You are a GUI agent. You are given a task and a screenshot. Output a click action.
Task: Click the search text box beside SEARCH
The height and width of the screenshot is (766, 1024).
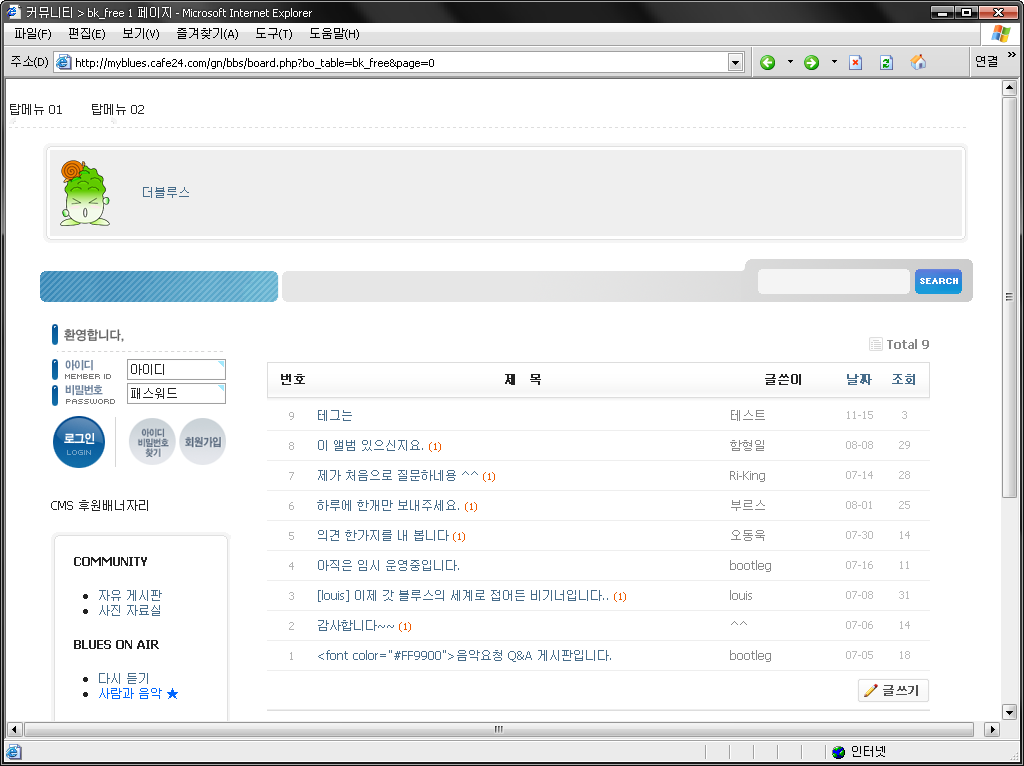point(833,281)
